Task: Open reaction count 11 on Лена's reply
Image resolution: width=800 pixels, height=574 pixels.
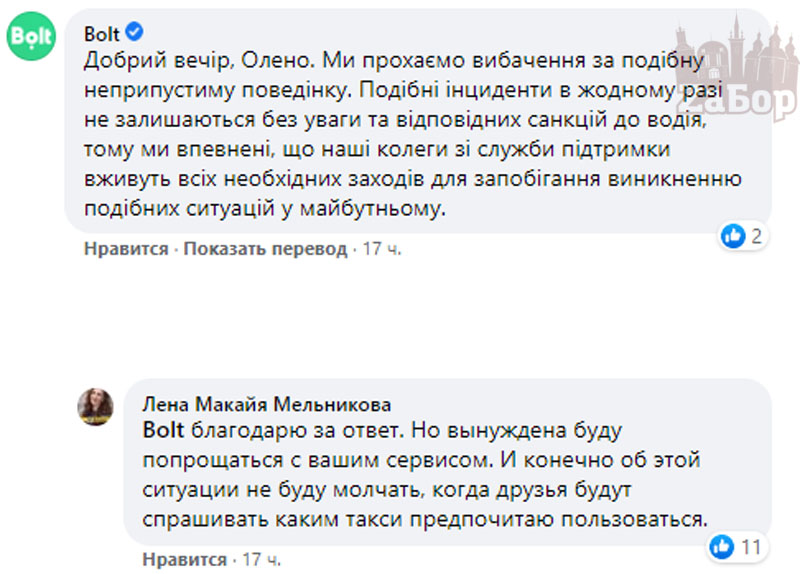Action: tap(752, 546)
